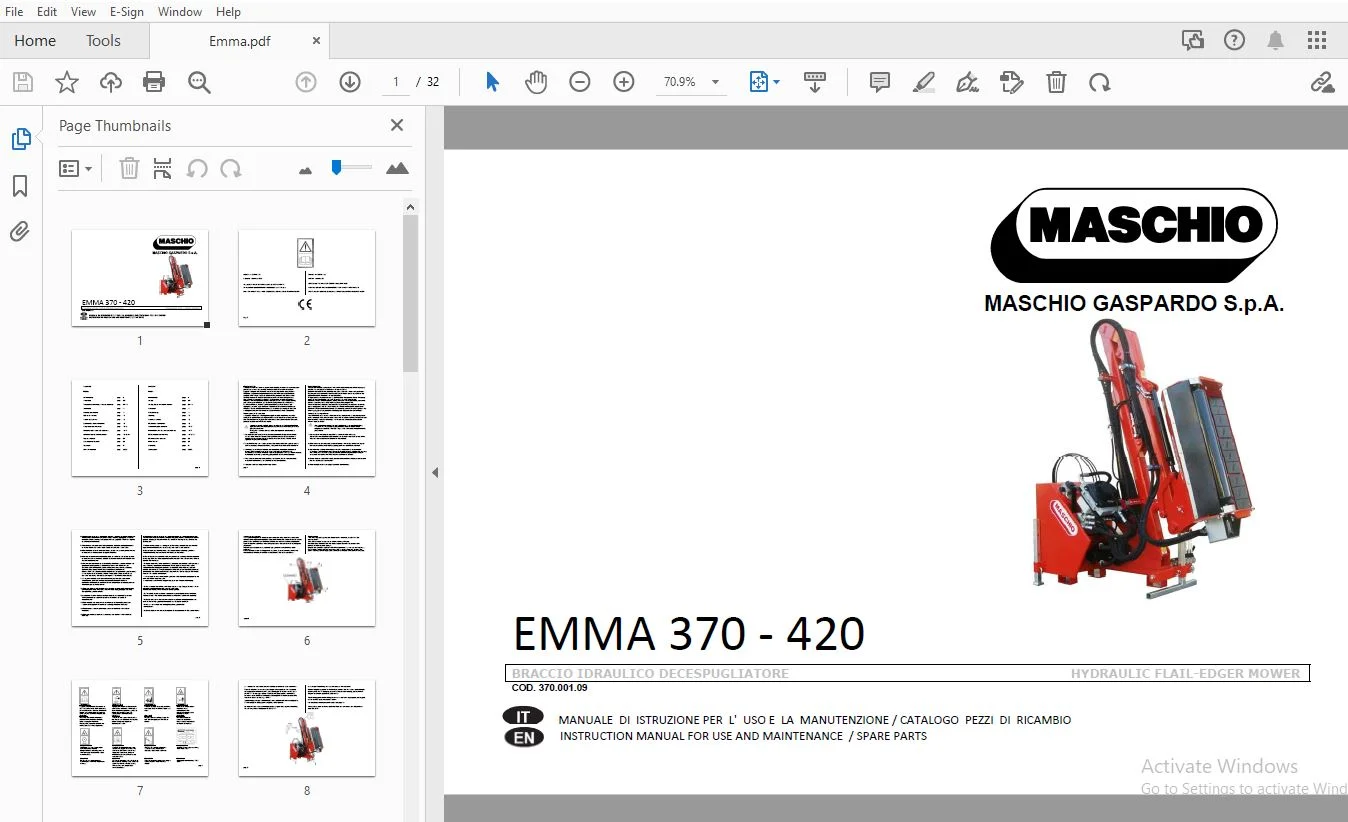1348x822 pixels.
Task: Select the page 1 thumbnail
Action: pyautogui.click(x=140, y=278)
